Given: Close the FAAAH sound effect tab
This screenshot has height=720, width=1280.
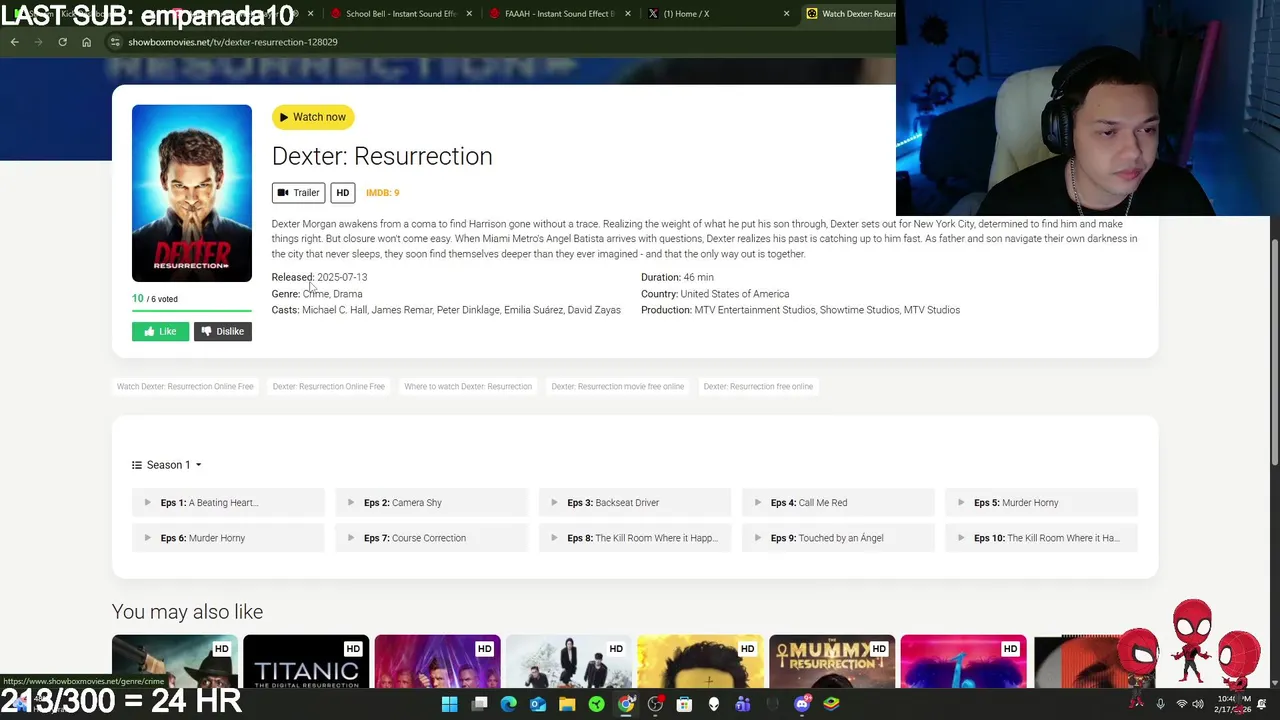Looking at the screenshot, I should (628, 14).
